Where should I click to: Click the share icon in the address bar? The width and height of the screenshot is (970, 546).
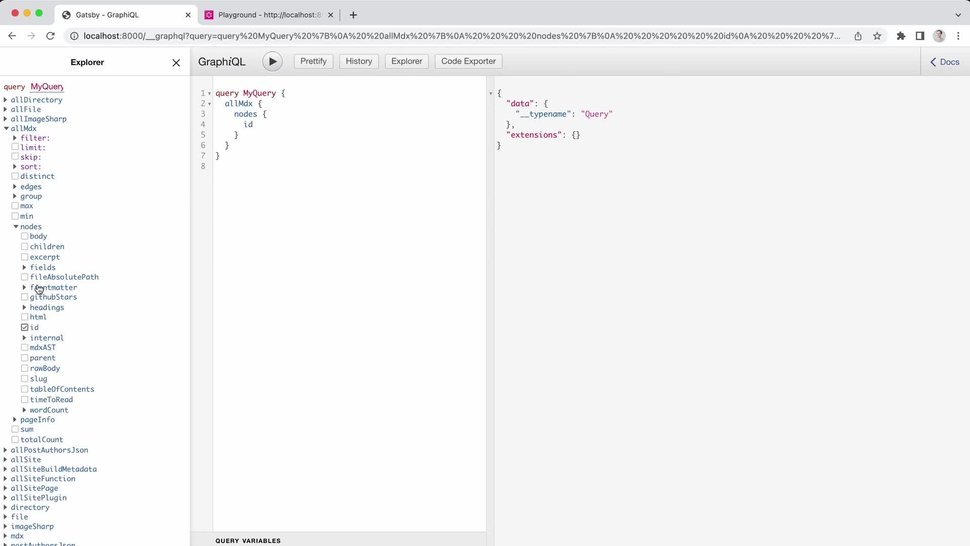858,36
